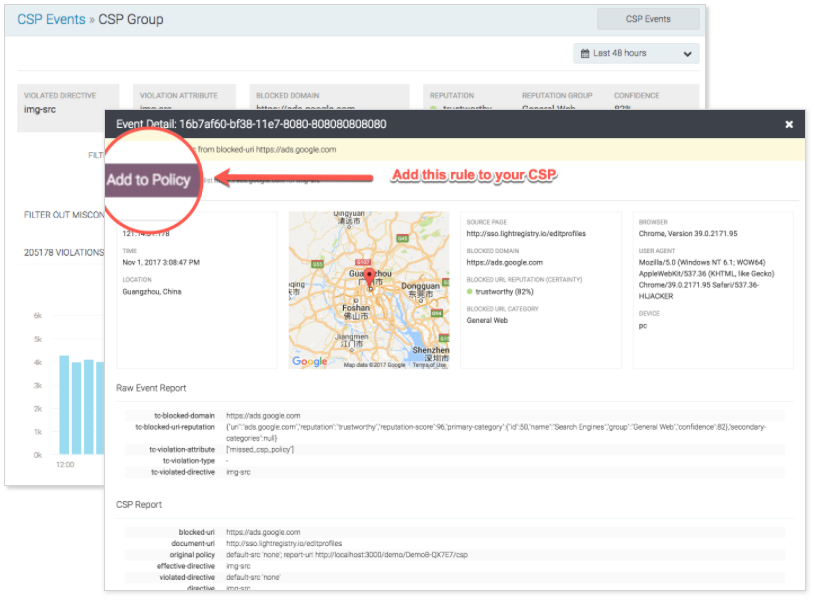Click the Raw Event Report heading
Viewport: 814px width, 601px height.
151,388
